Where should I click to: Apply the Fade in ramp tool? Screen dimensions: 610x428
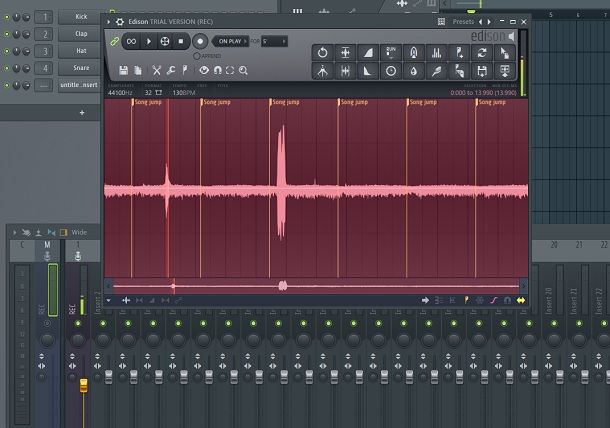[x=368, y=53]
